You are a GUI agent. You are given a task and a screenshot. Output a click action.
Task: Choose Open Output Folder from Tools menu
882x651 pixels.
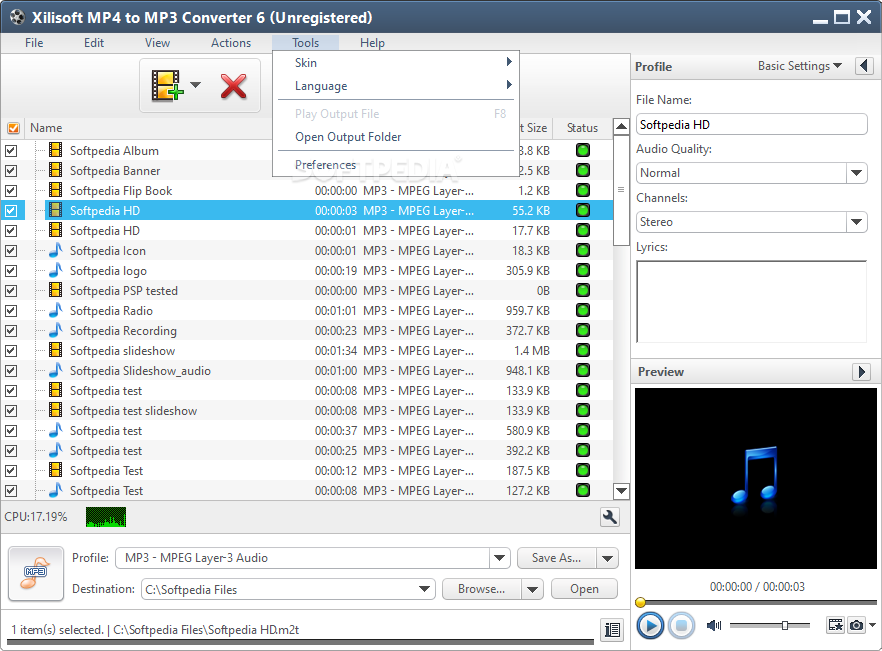[x=396, y=137]
